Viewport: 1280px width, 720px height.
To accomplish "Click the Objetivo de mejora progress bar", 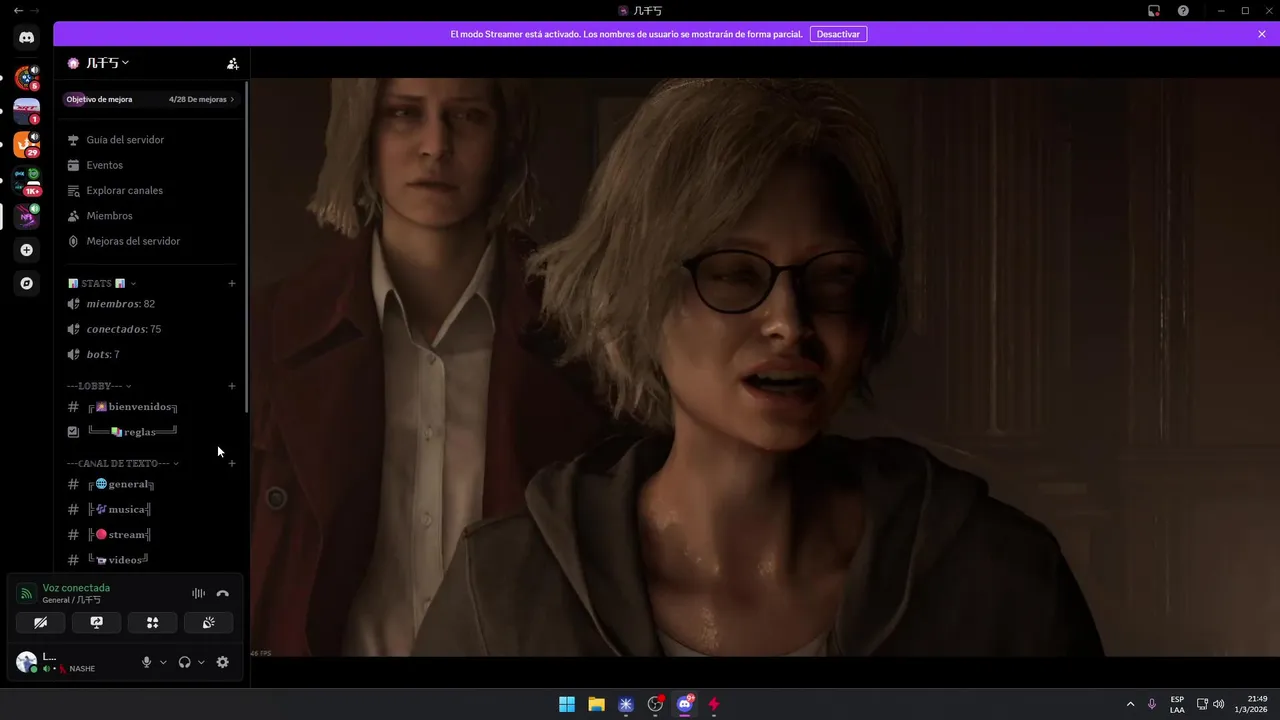I will [150, 99].
